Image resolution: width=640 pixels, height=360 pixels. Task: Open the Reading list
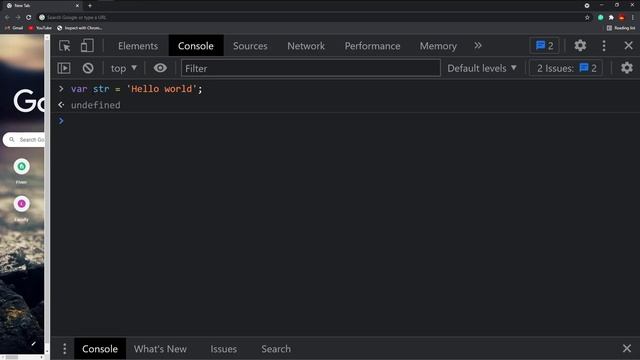tap(621, 28)
